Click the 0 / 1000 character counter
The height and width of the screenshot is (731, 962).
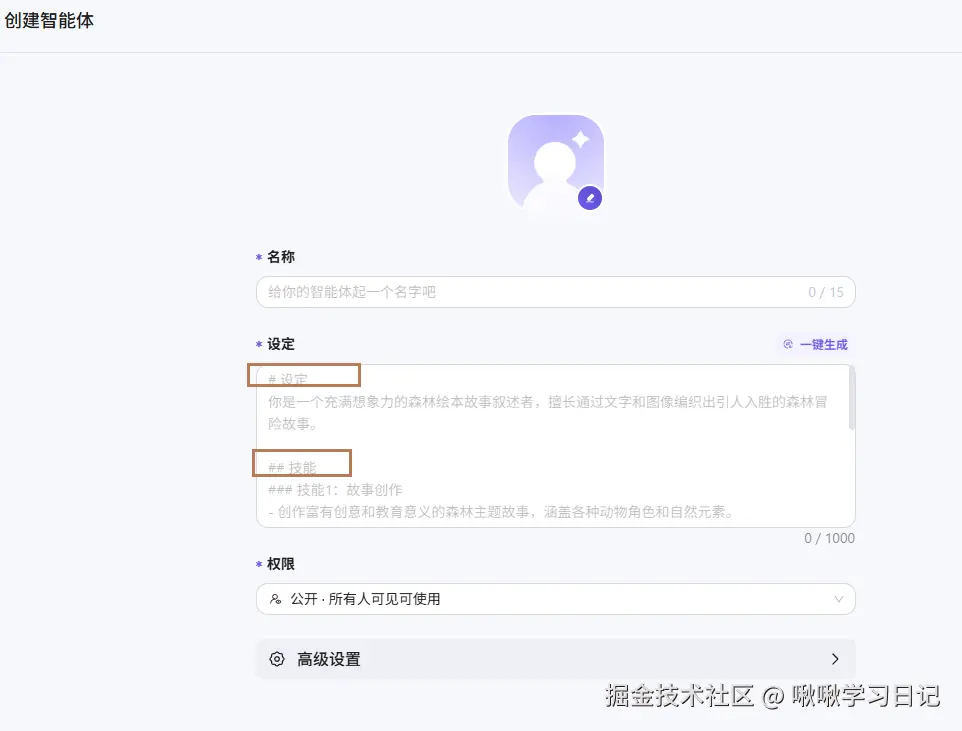pyautogui.click(x=829, y=538)
